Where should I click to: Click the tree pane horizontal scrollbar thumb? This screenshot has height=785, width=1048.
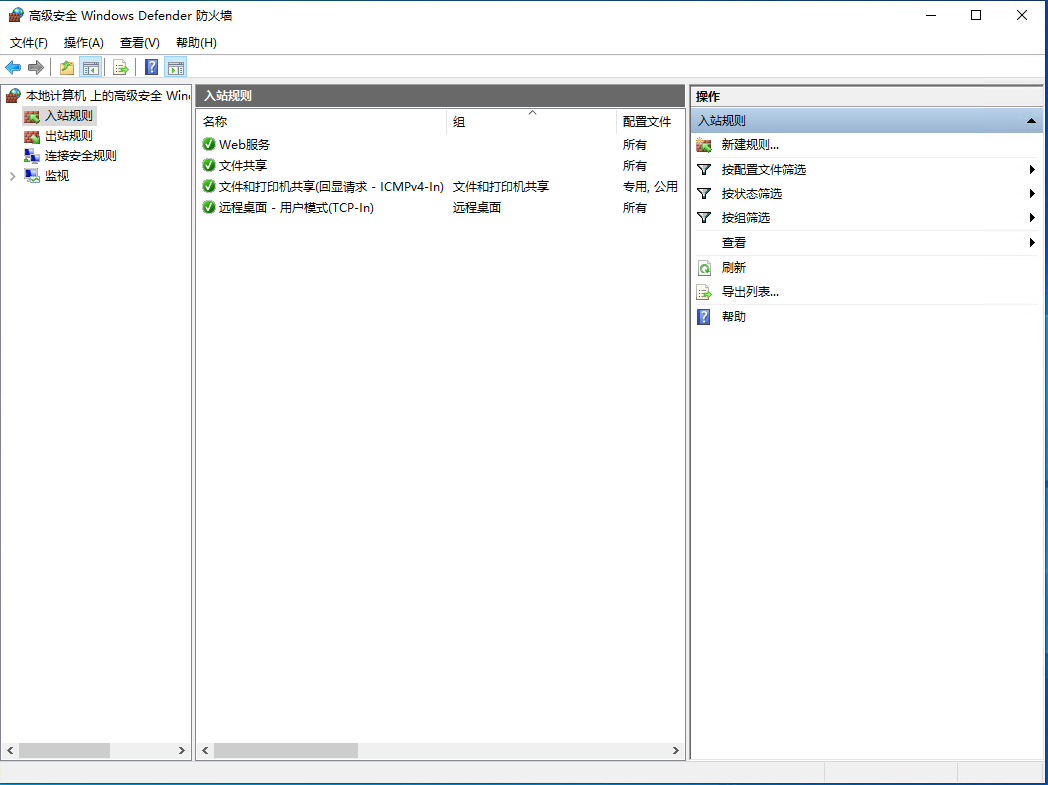(64, 750)
